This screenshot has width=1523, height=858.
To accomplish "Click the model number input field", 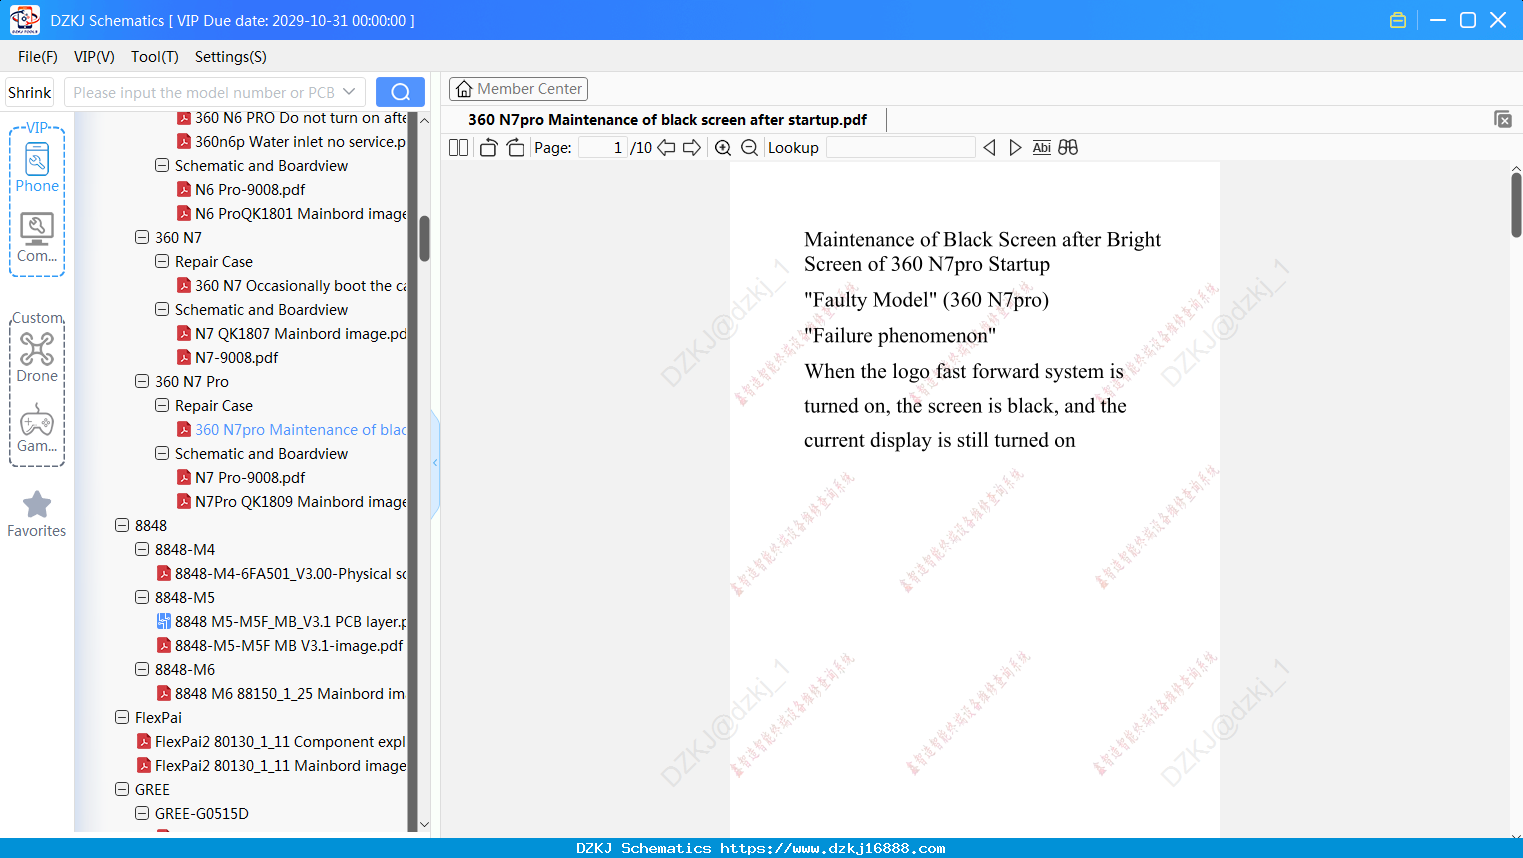I will point(204,92).
